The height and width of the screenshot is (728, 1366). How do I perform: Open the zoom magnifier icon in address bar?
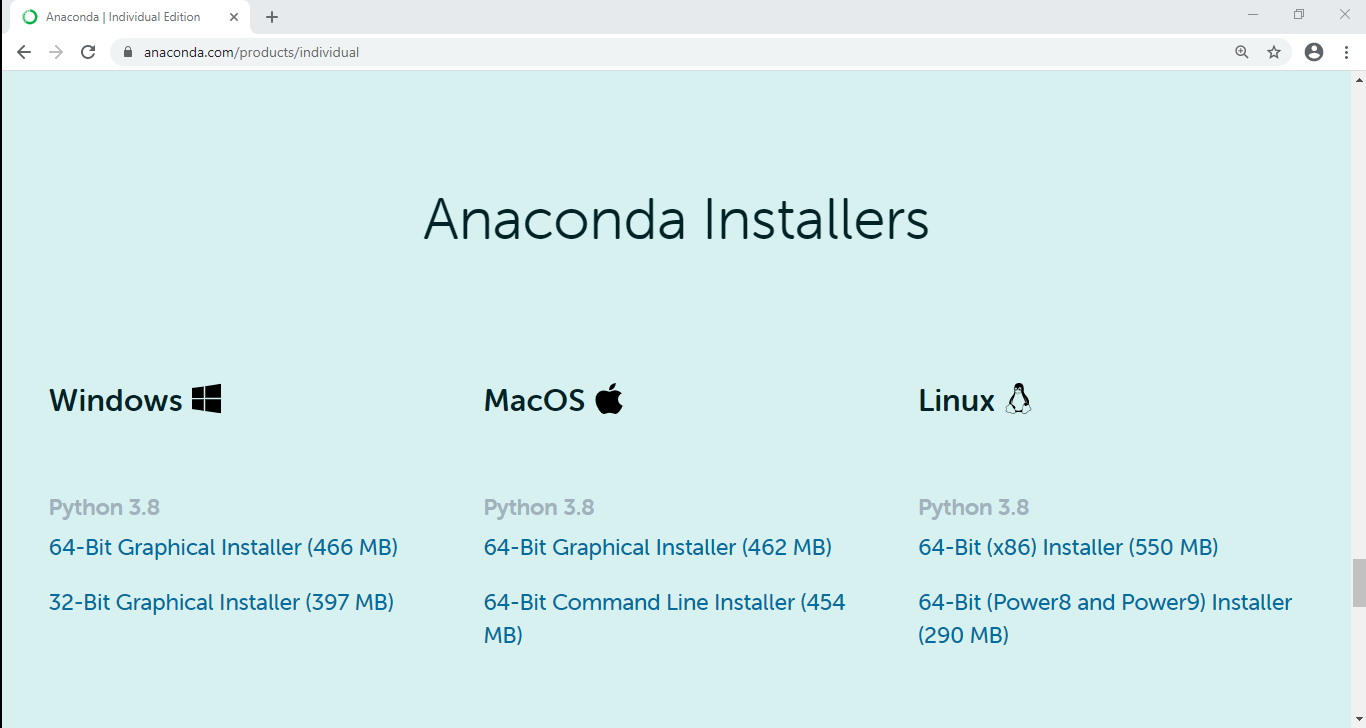pyautogui.click(x=1242, y=52)
